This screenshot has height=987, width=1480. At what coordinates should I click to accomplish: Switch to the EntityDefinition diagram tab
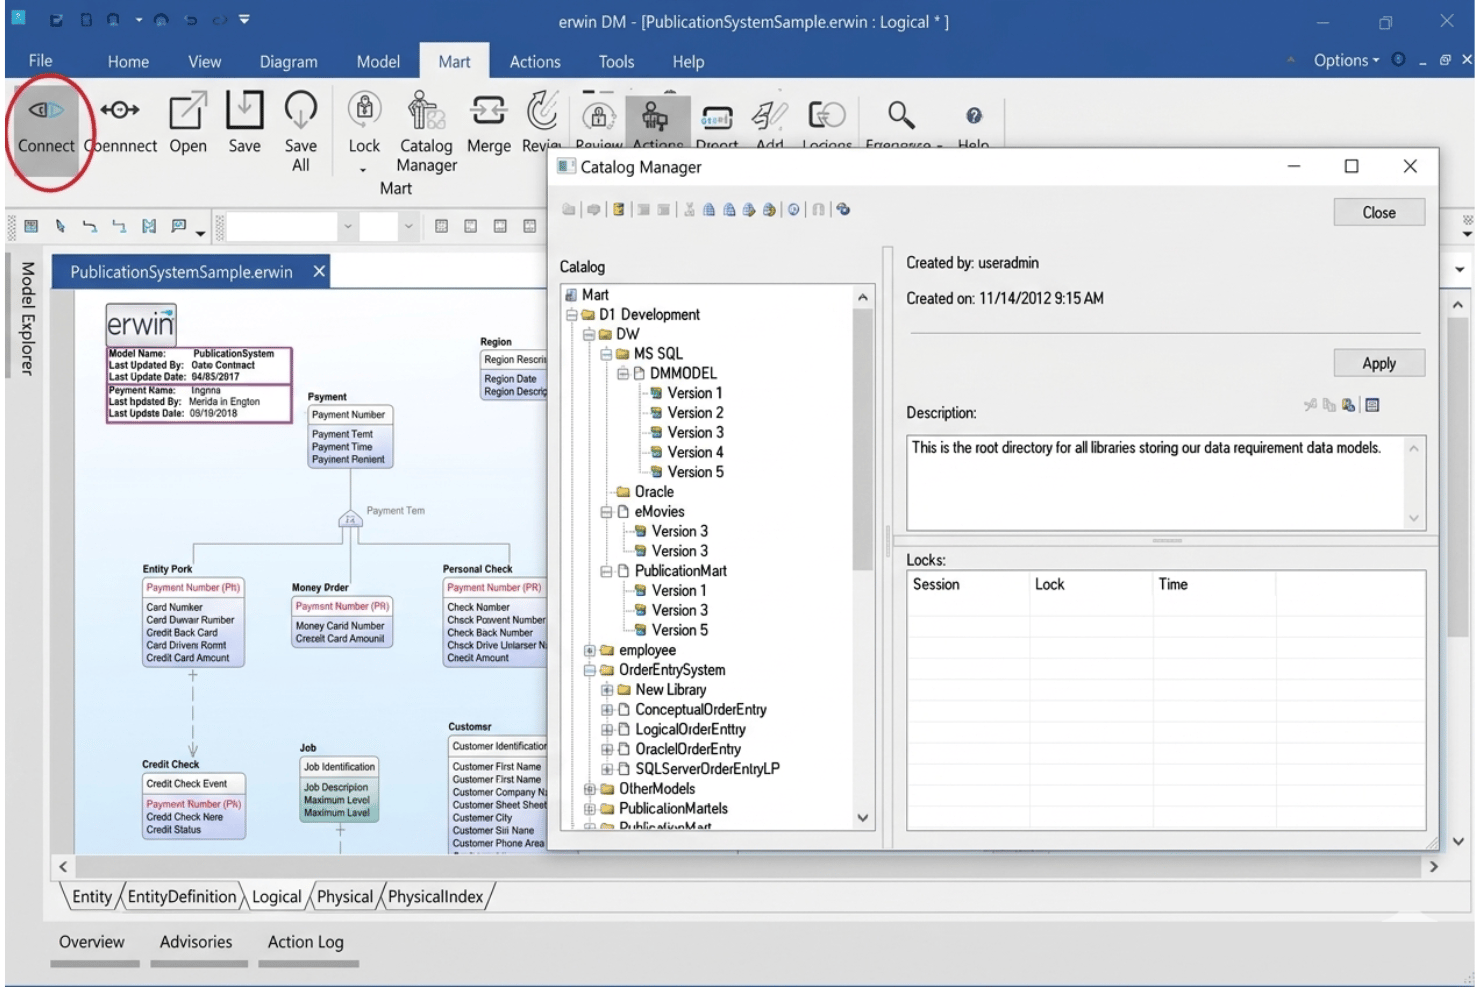click(x=182, y=897)
